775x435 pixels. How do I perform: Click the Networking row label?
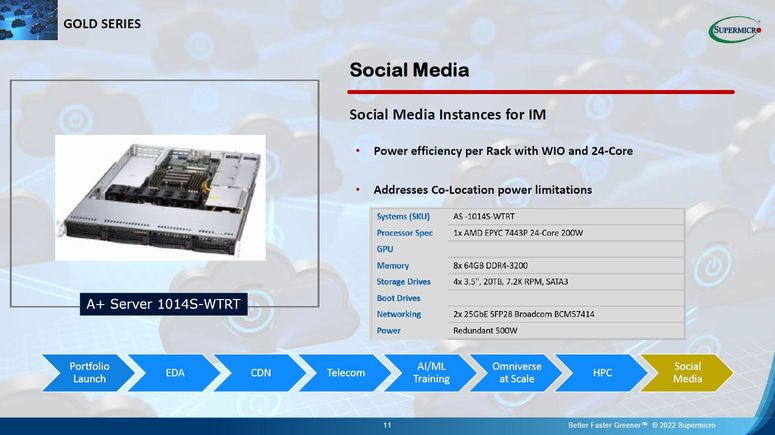pyautogui.click(x=399, y=314)
